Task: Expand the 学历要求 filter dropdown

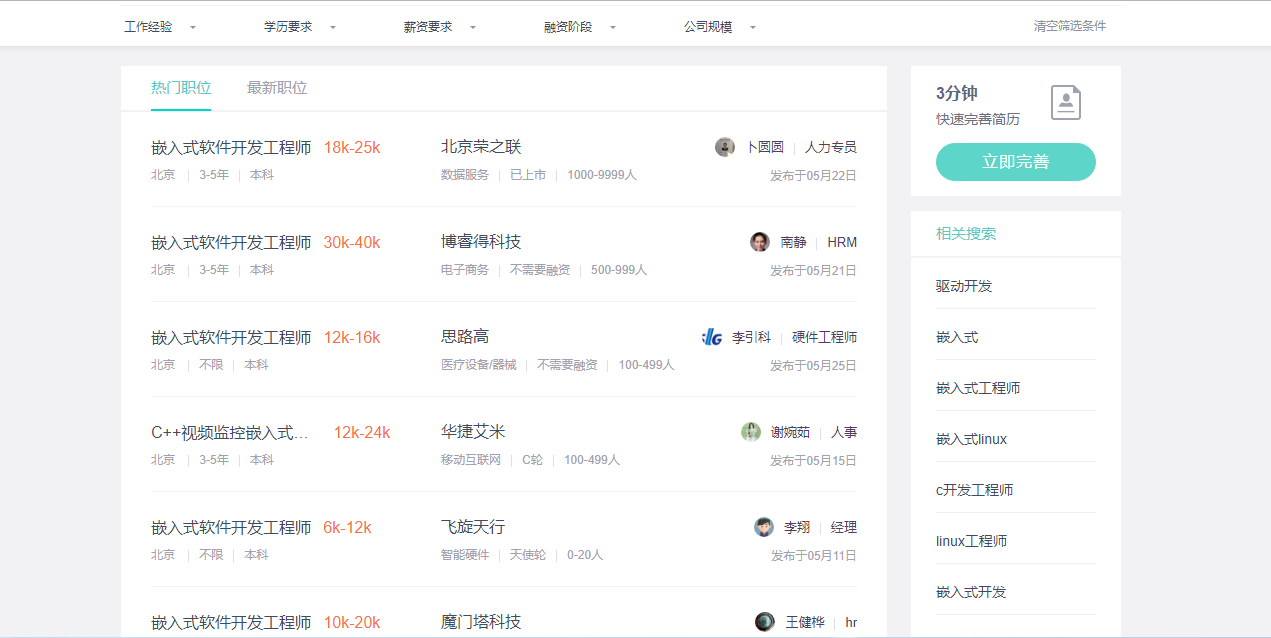Action: click(300, 27)
